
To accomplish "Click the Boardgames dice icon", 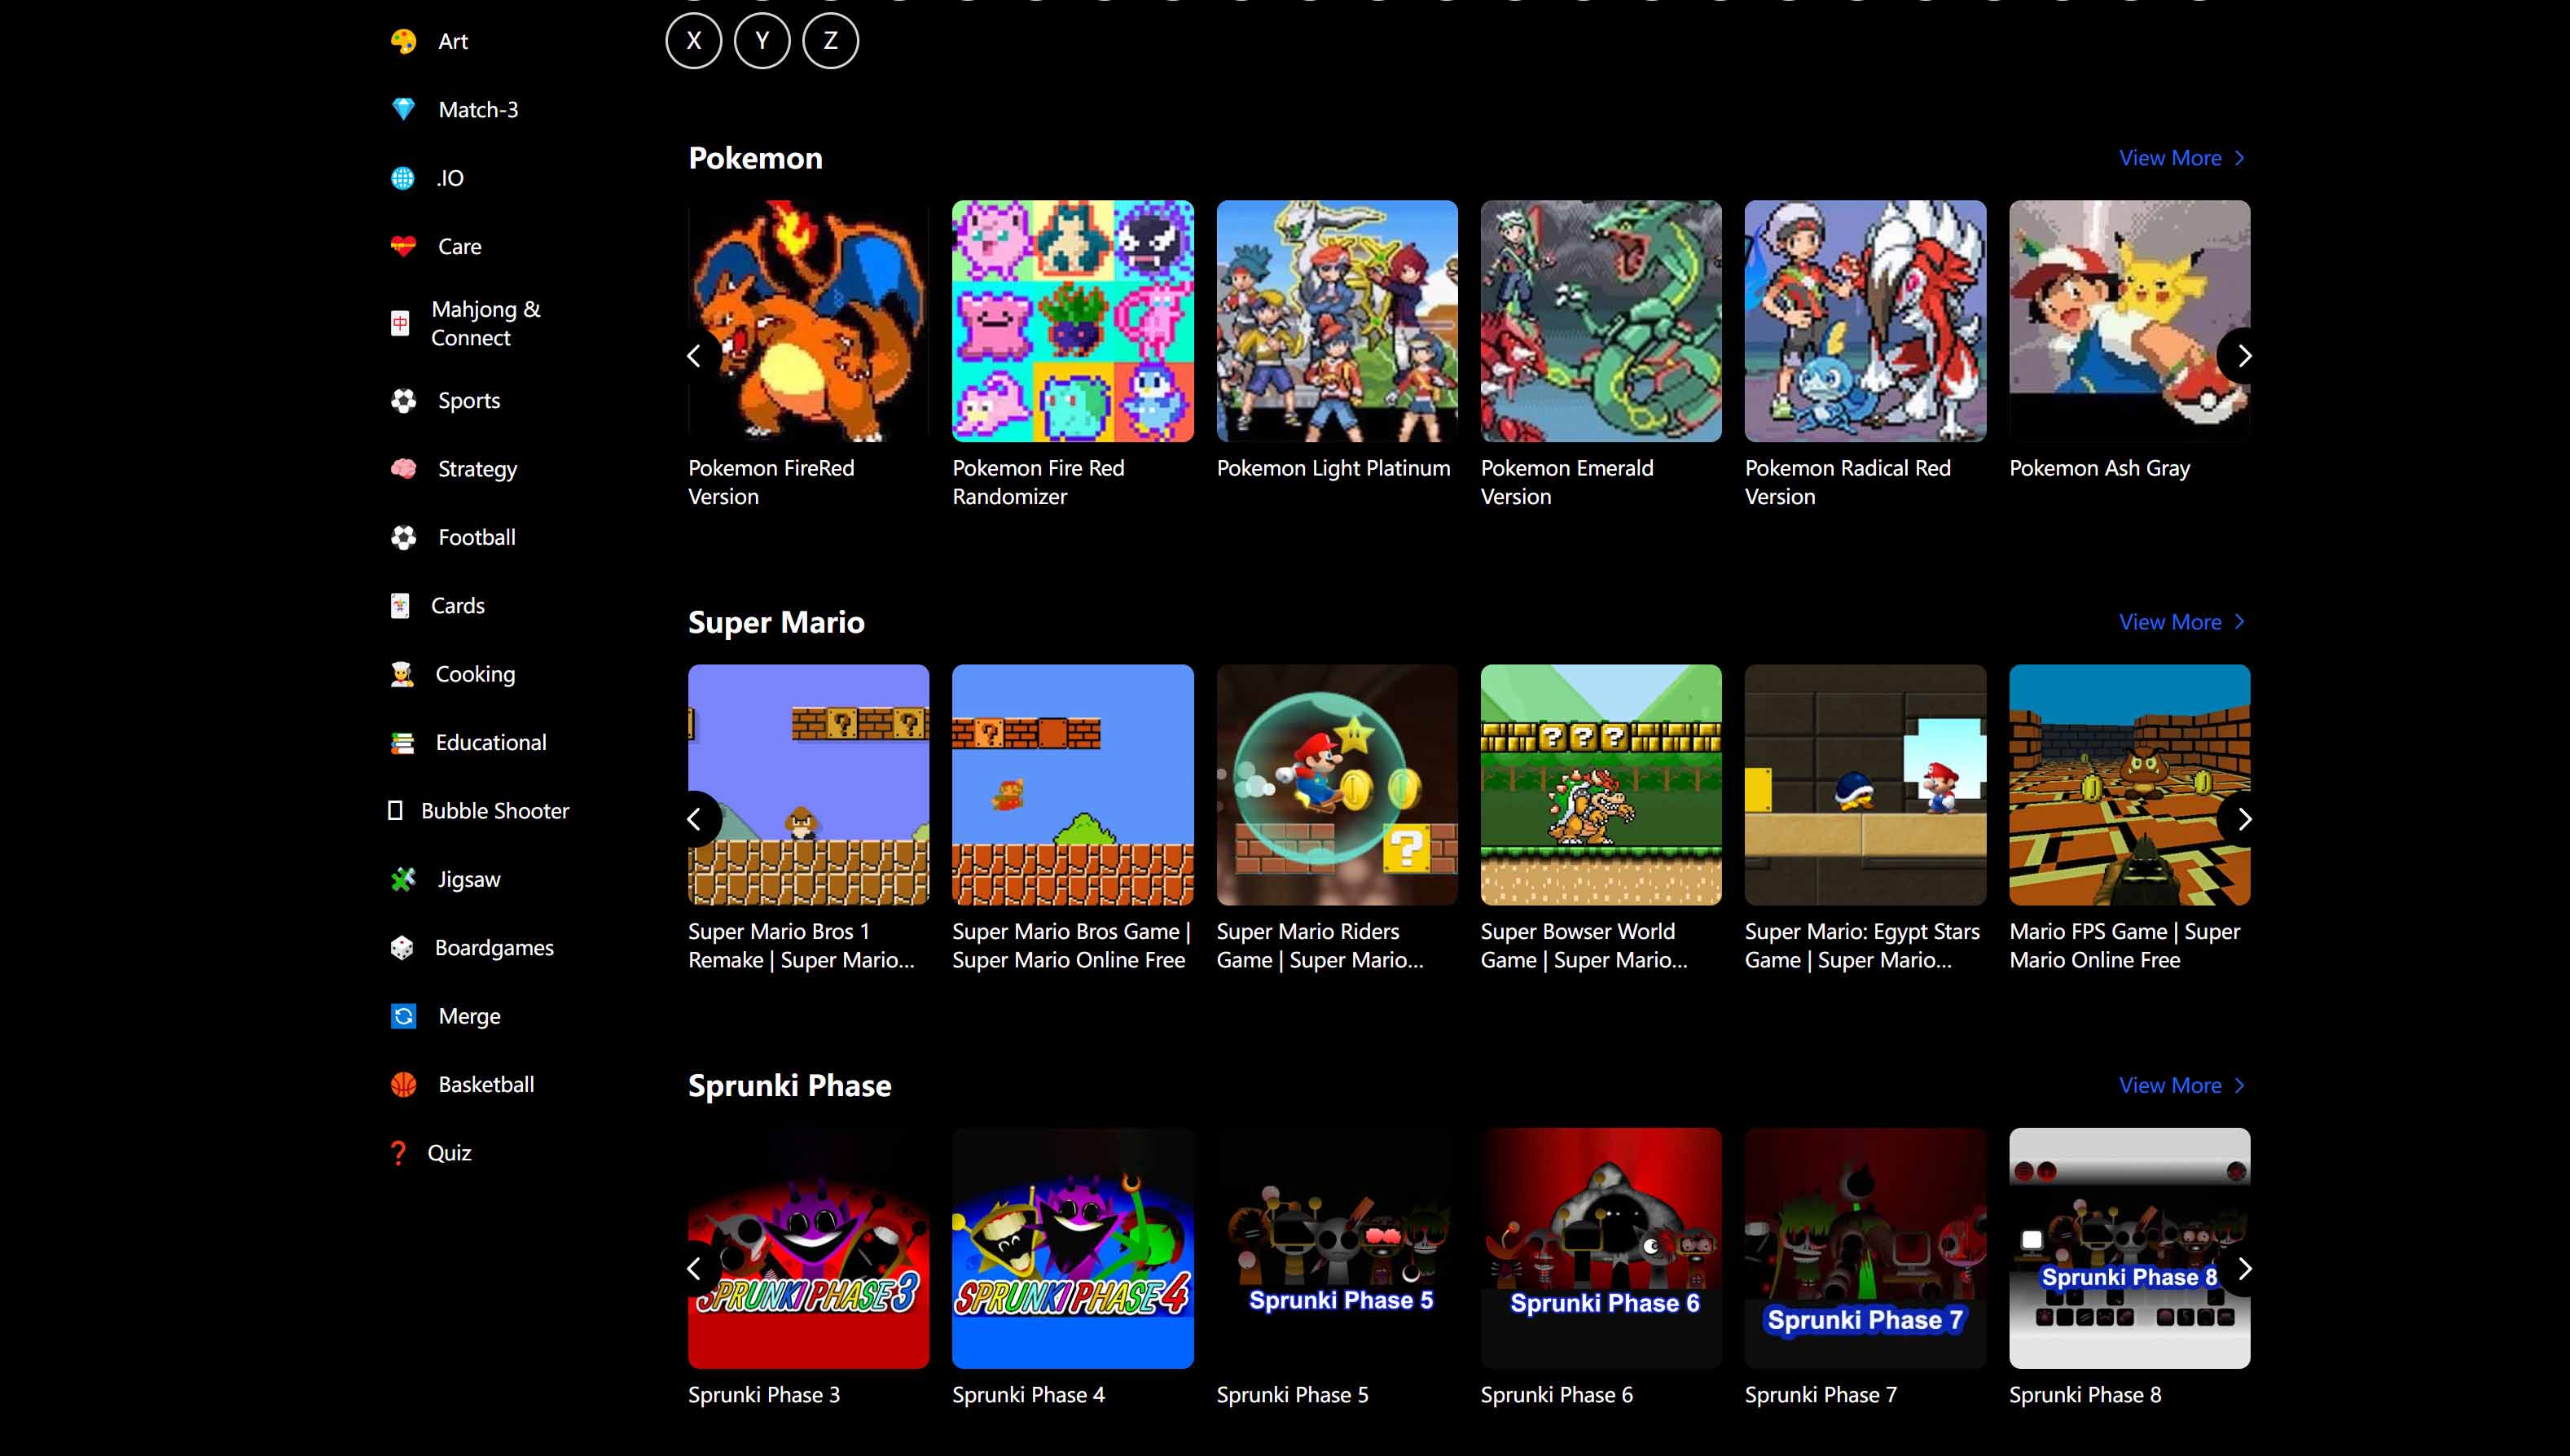I will [402, 948].
